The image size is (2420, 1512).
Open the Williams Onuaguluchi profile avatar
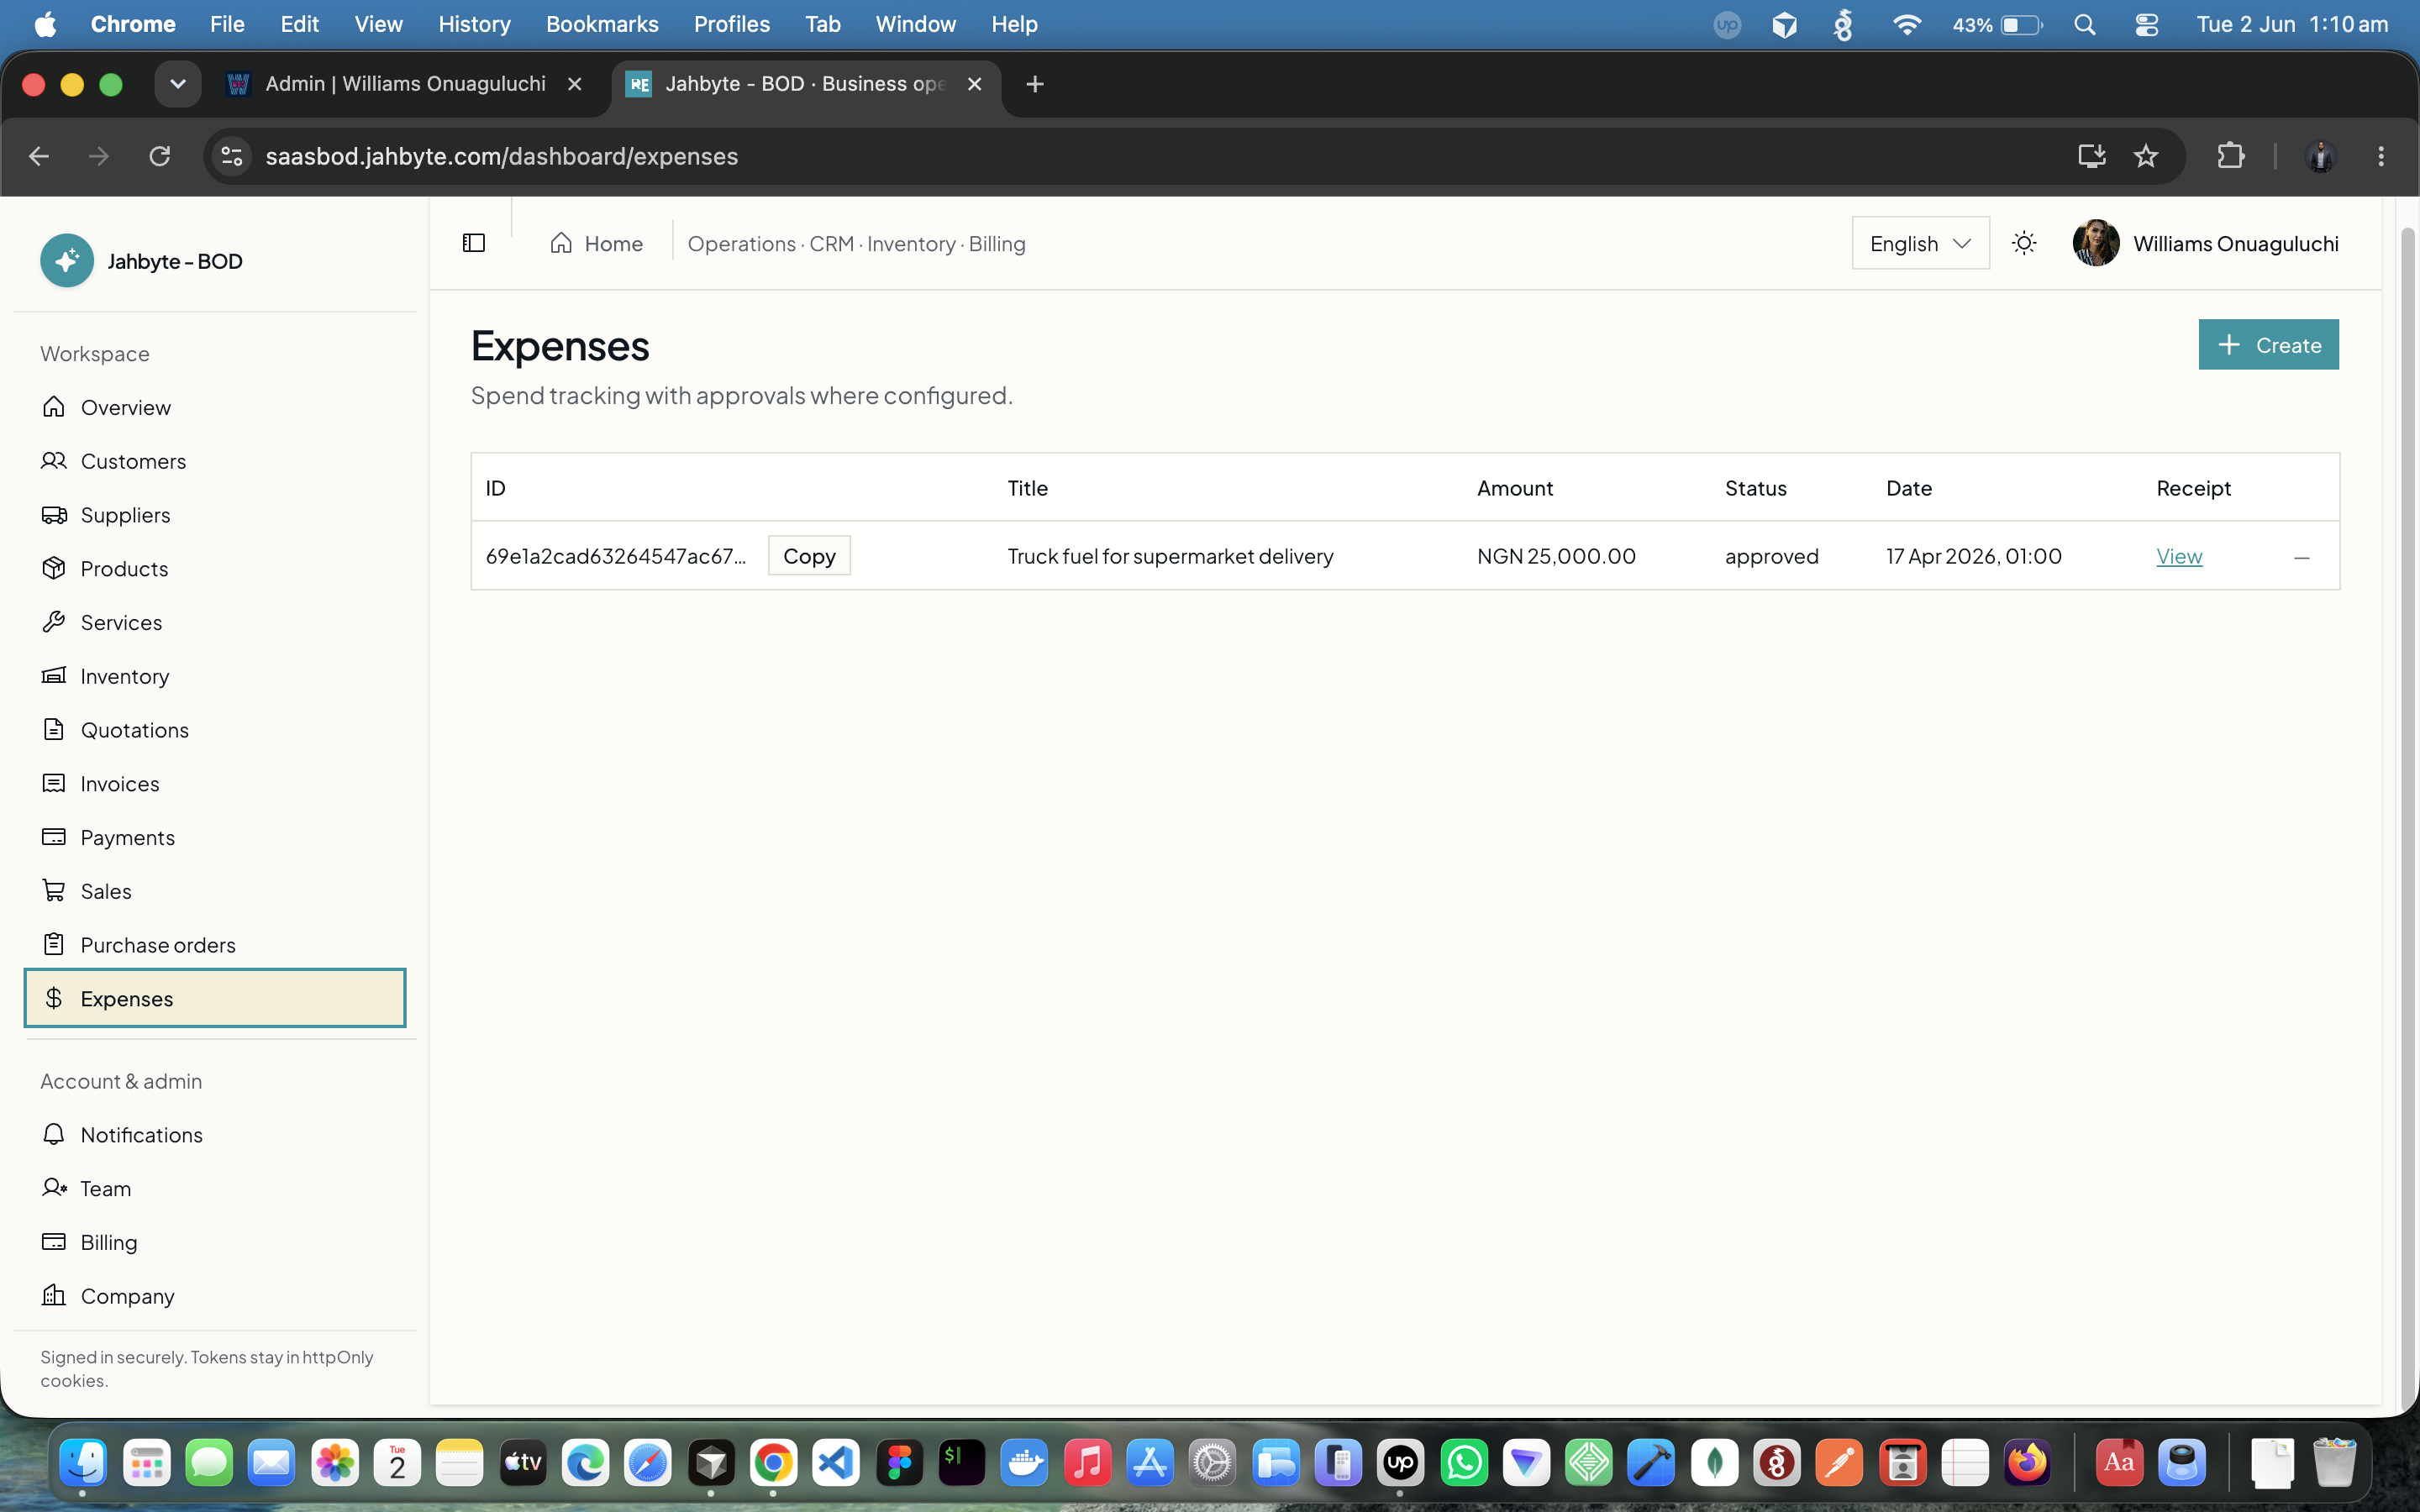click(2095, 243)
